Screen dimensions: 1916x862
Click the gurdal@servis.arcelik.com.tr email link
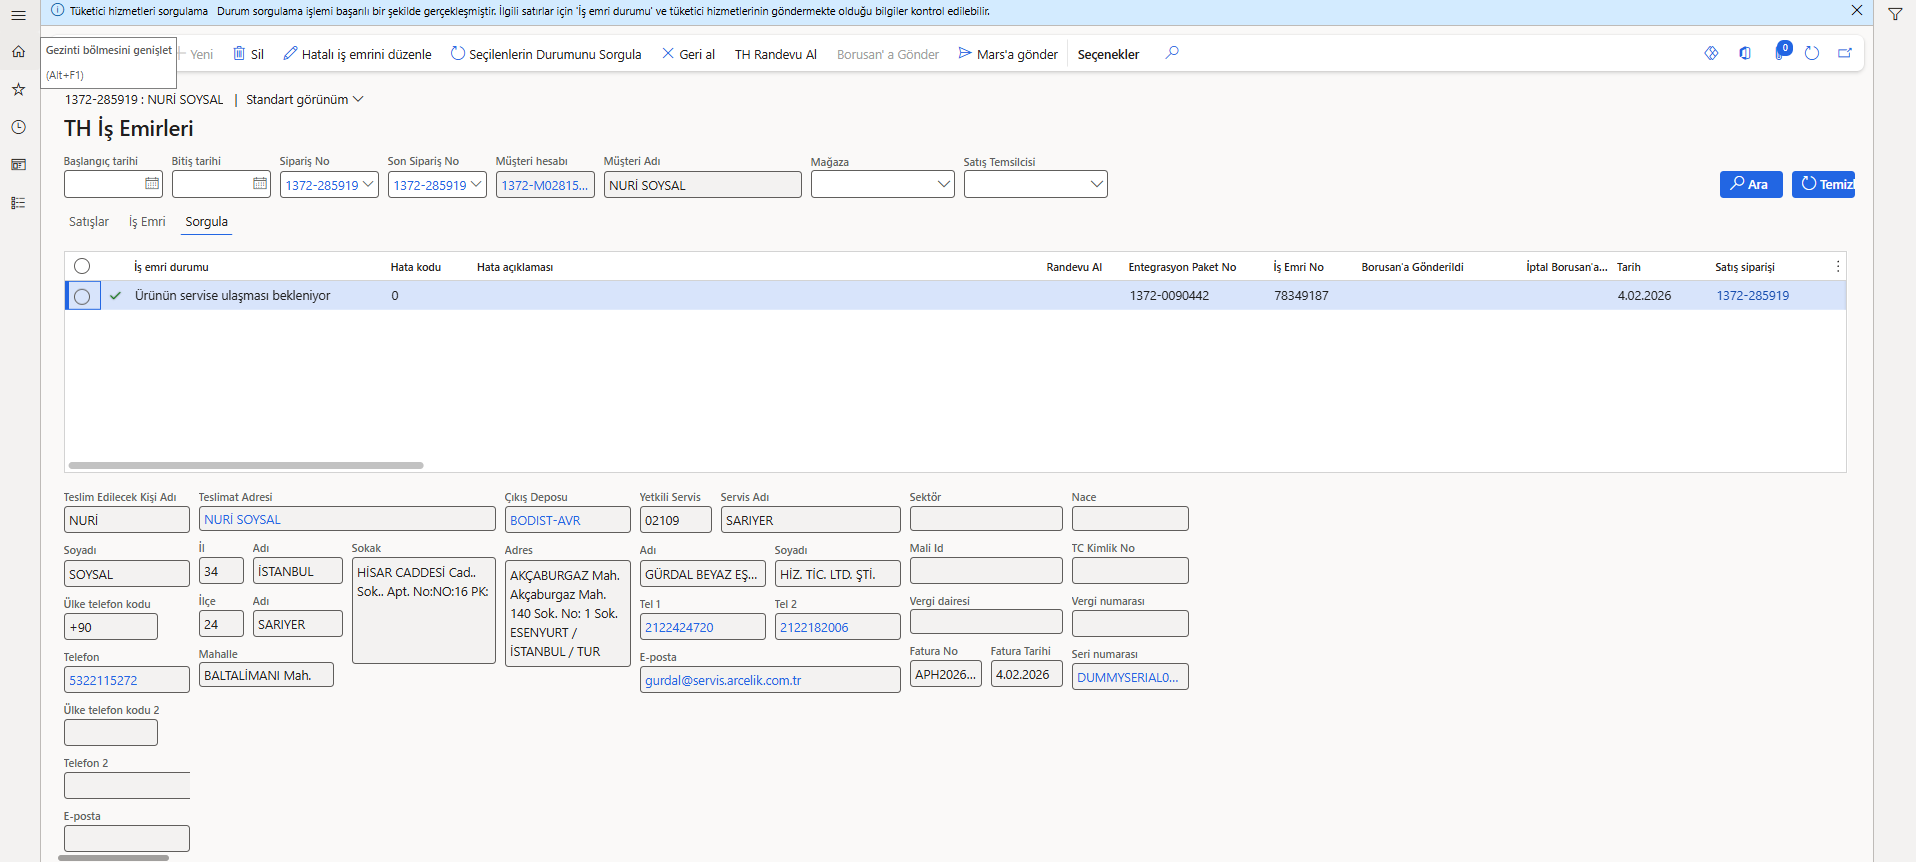(723, 680)
